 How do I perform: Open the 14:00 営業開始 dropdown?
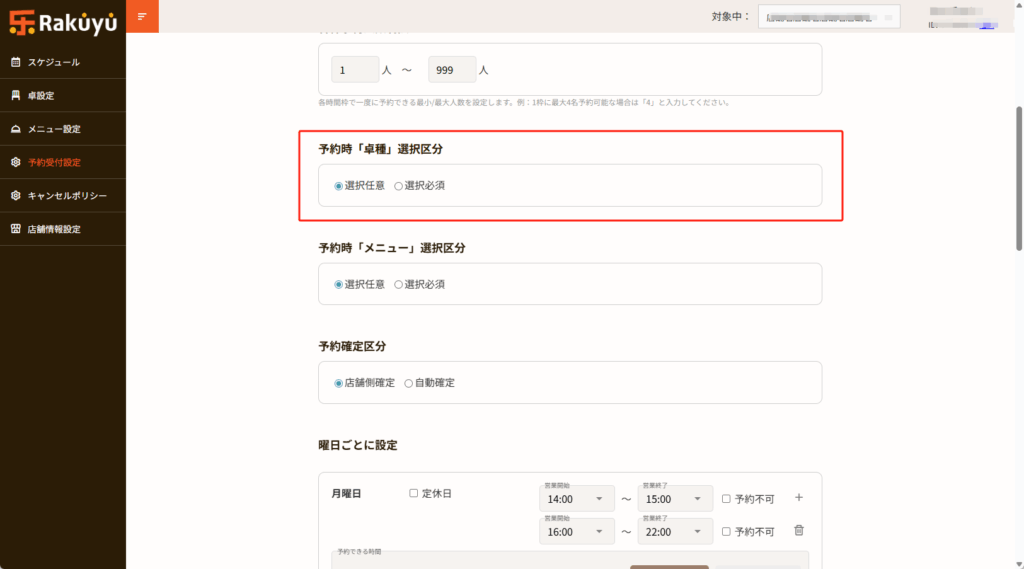[x=576, y=499]
